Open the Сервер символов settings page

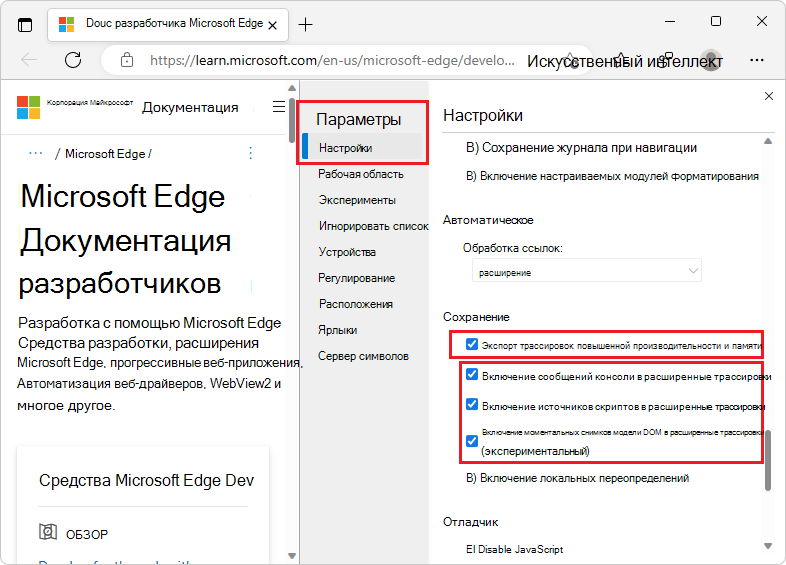363,356
